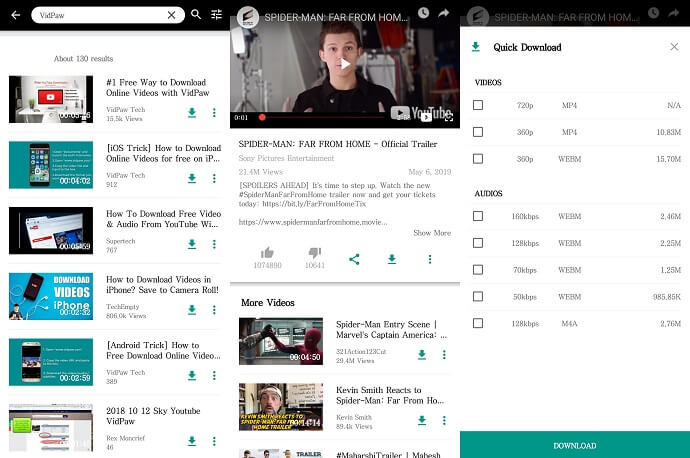Select the 360p WEBM 15,70M checkbox
The height and width of the screenshot is (458, 690).
(x=478, y=159)
